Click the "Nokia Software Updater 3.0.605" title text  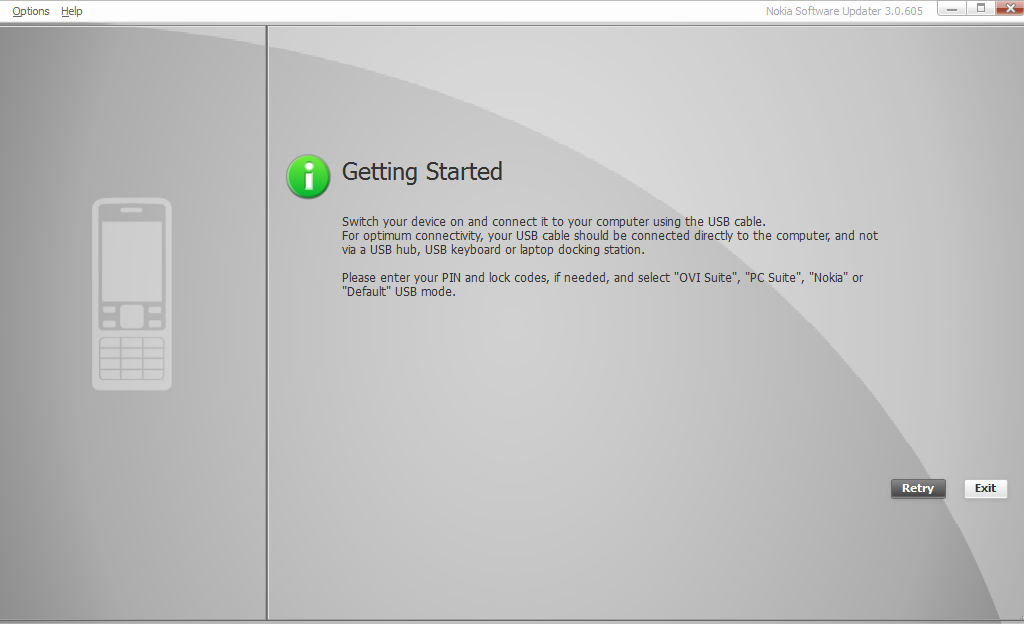point(844,11)
